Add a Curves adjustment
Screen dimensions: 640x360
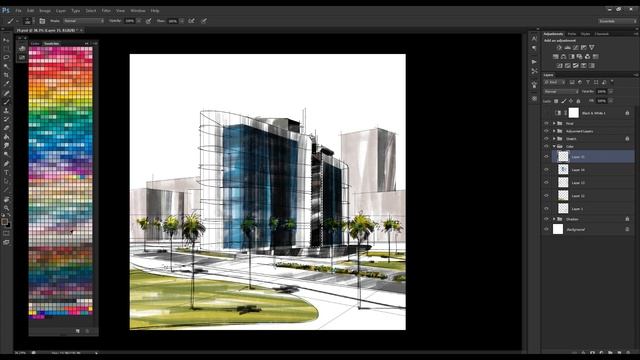coord(576,48)
